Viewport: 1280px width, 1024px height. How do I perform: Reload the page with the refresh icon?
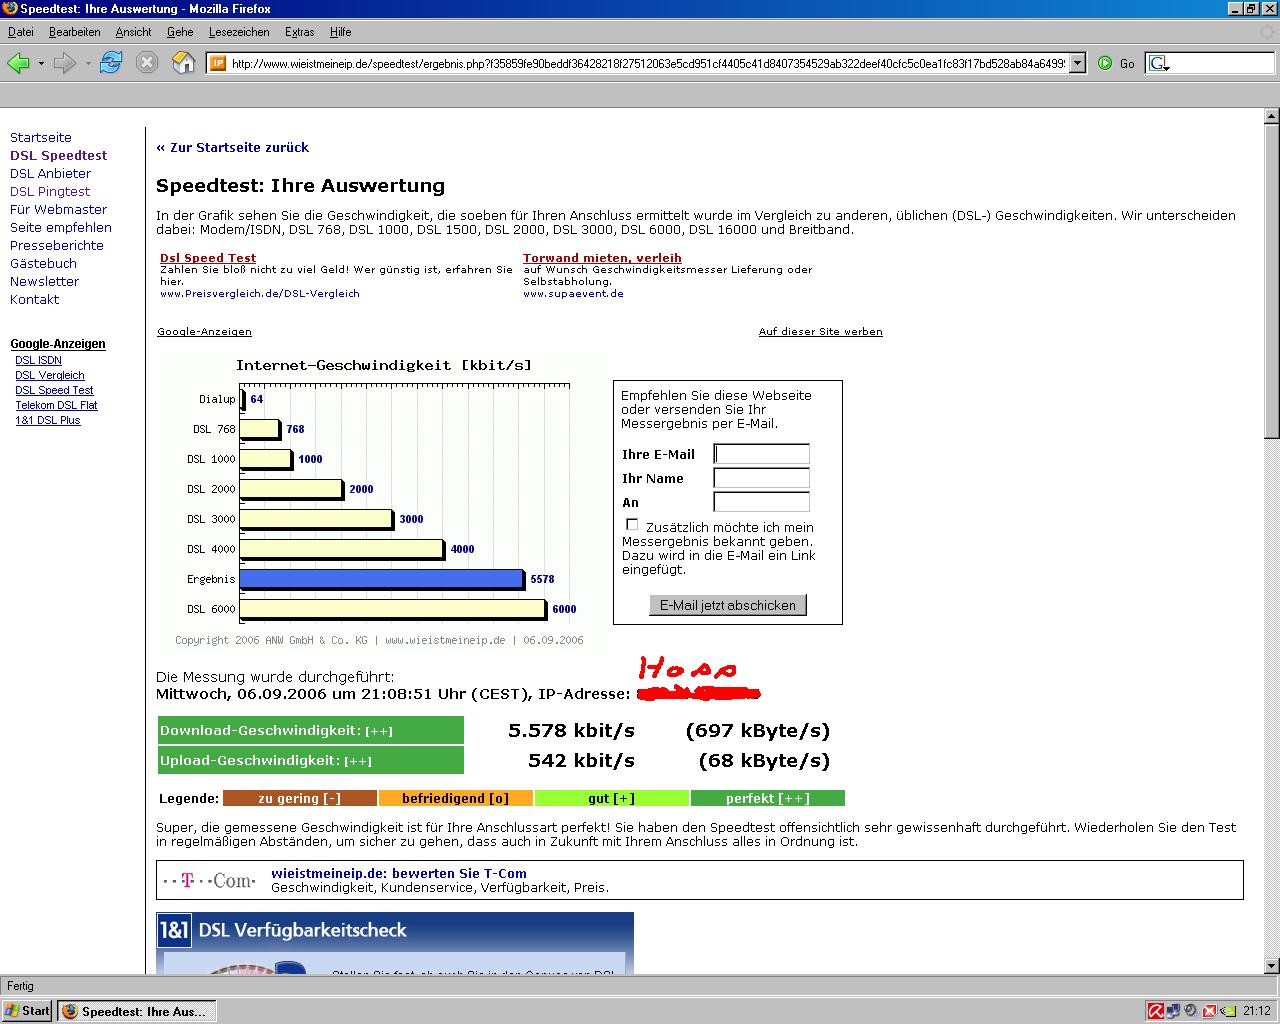[111, 63]
